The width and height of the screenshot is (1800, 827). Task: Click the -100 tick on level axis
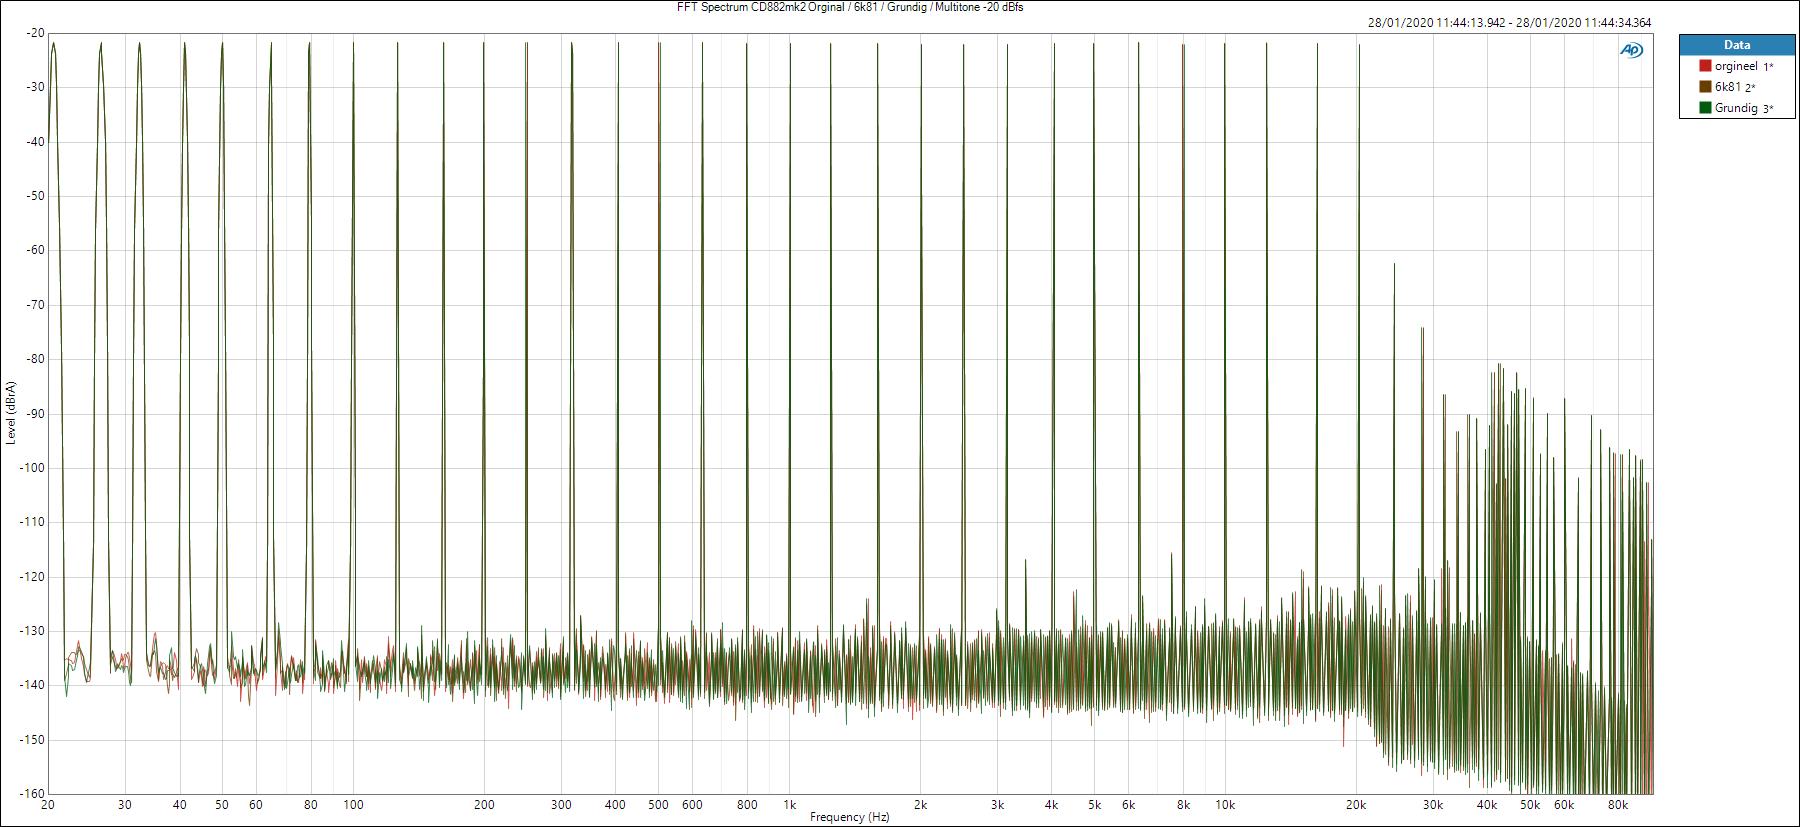(x=31, y=468)
